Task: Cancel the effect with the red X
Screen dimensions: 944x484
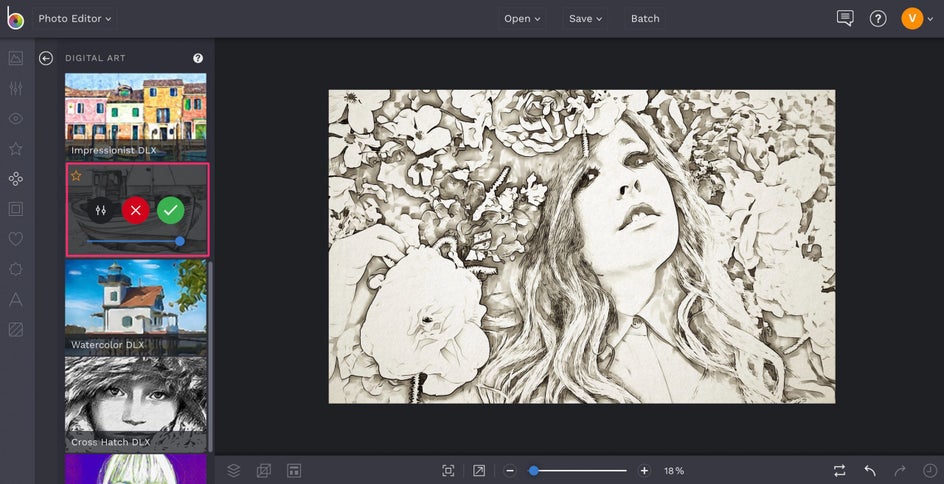Action: (x=135, y=210)
